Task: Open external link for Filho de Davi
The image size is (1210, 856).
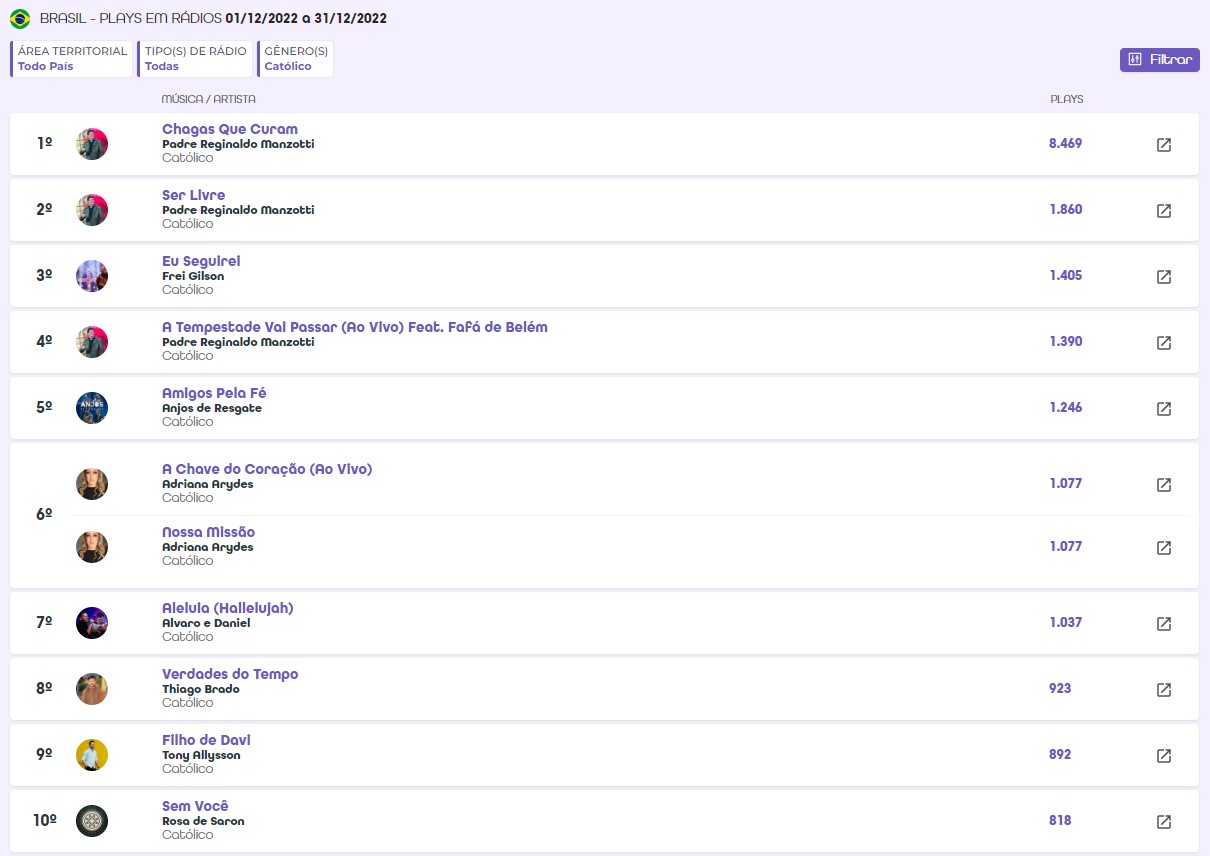Action: point(1164,756)
